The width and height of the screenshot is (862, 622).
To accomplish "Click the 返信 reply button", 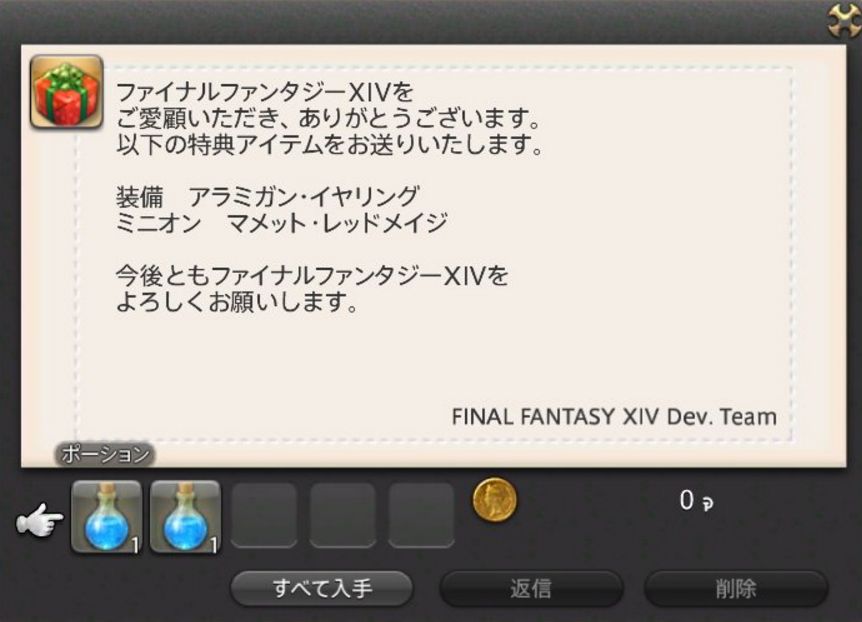I will pos(531,588).
